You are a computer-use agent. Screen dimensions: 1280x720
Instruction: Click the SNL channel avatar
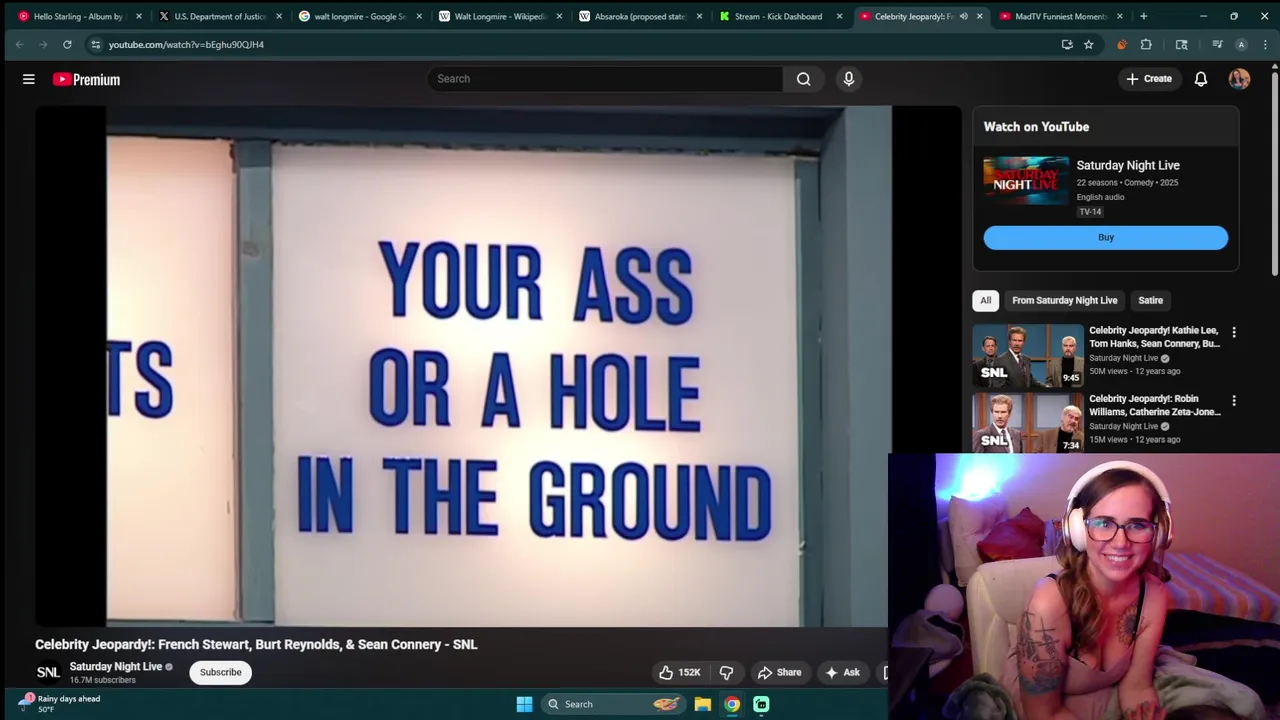pyautogui.click(x=48, y=672)
